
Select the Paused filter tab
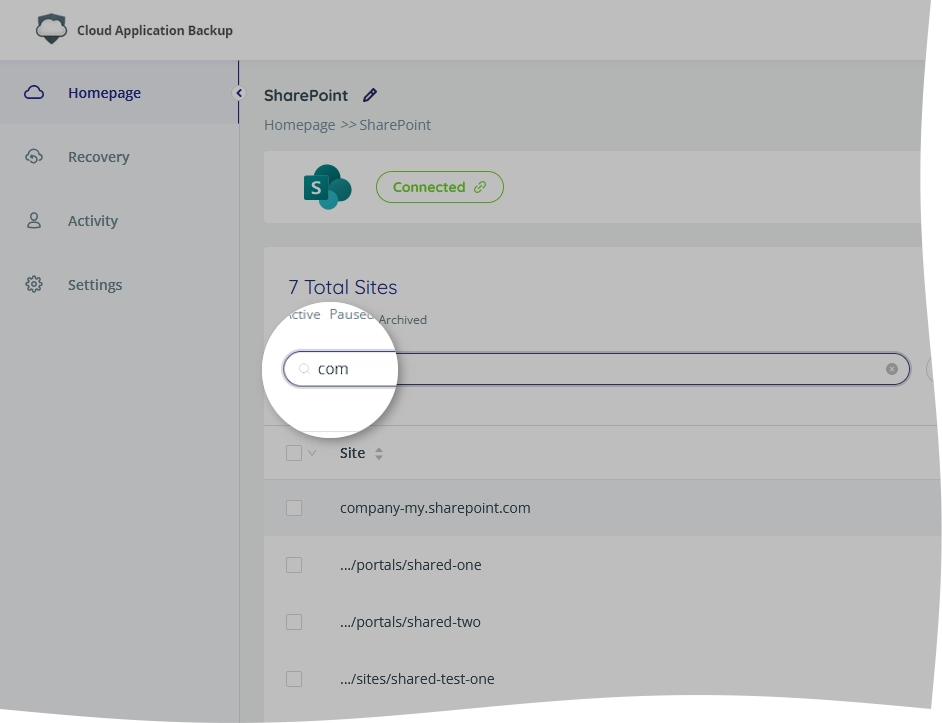pyautogui.click(x=351, y=314)
